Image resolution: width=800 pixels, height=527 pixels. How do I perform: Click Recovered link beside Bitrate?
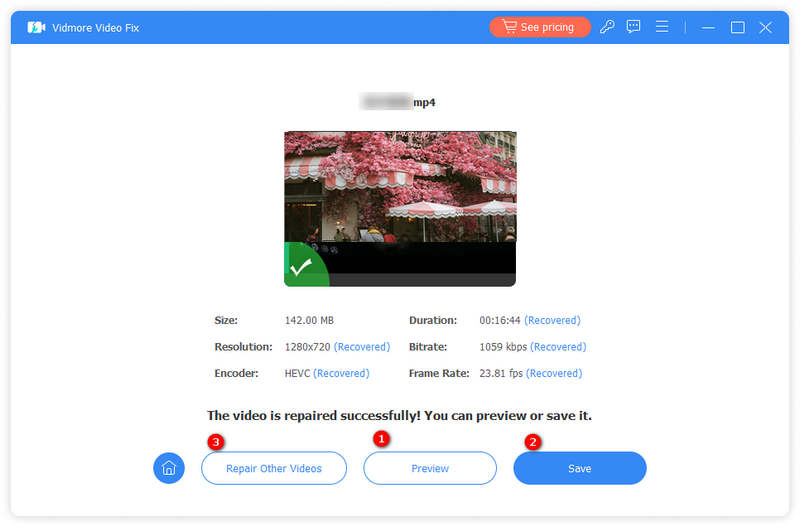(x=558, y=347)
